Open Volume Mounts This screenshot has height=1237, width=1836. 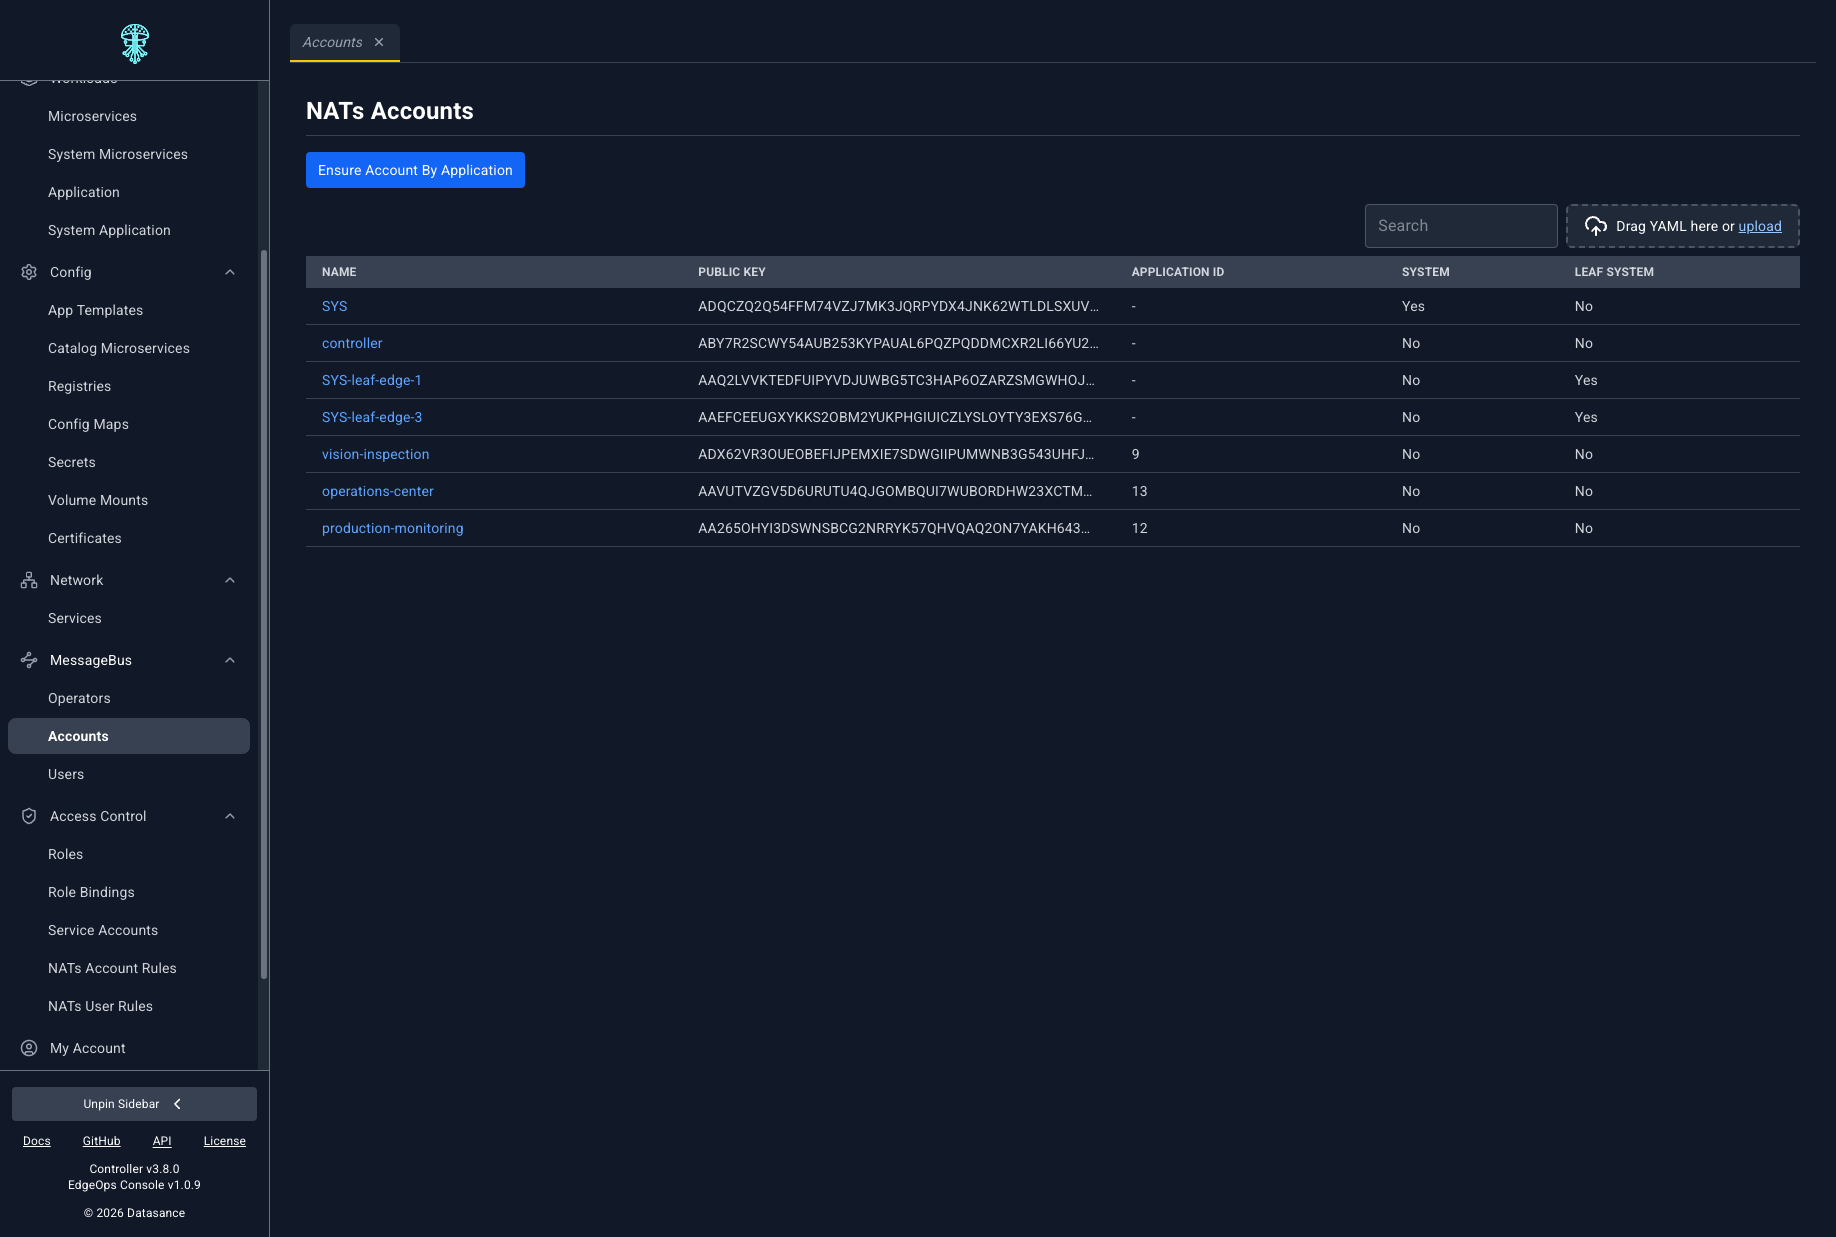98,500
